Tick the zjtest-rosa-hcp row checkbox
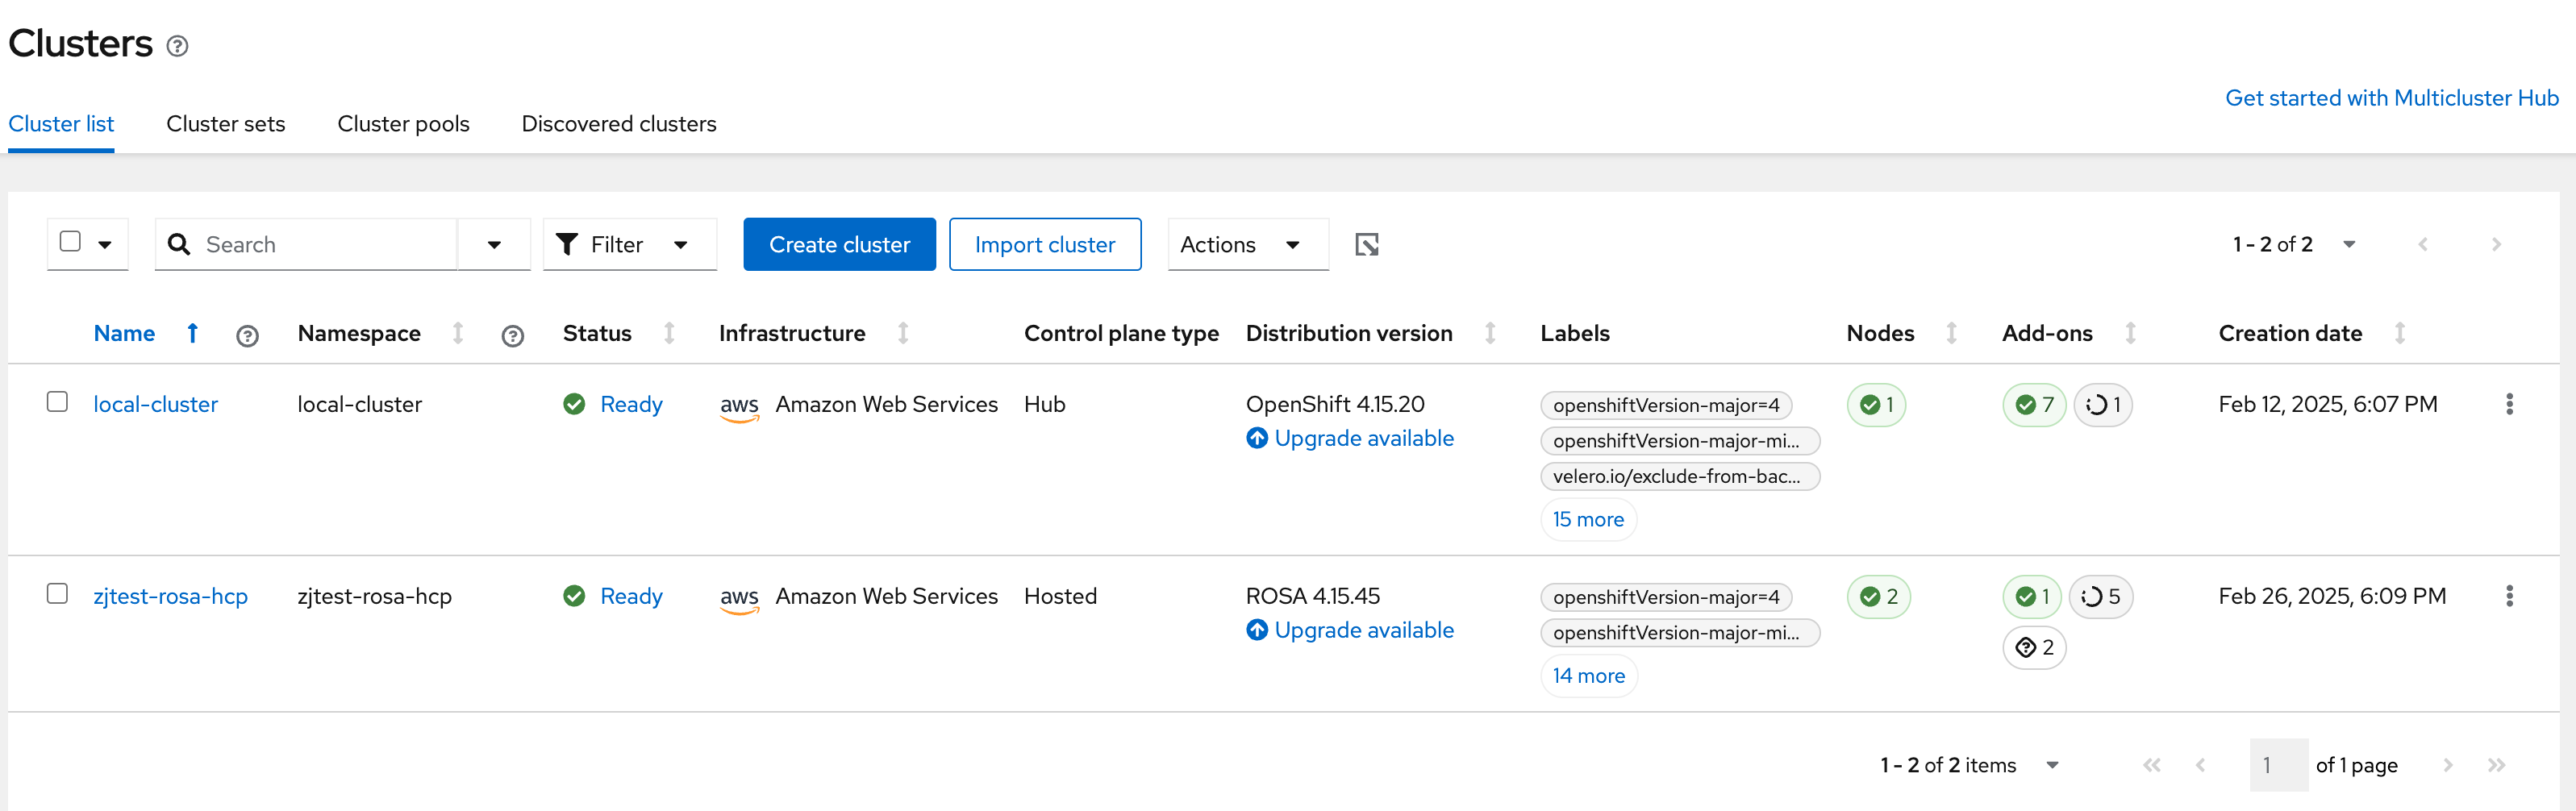This screenshot has height=811, width=2576. coord(58,594)
